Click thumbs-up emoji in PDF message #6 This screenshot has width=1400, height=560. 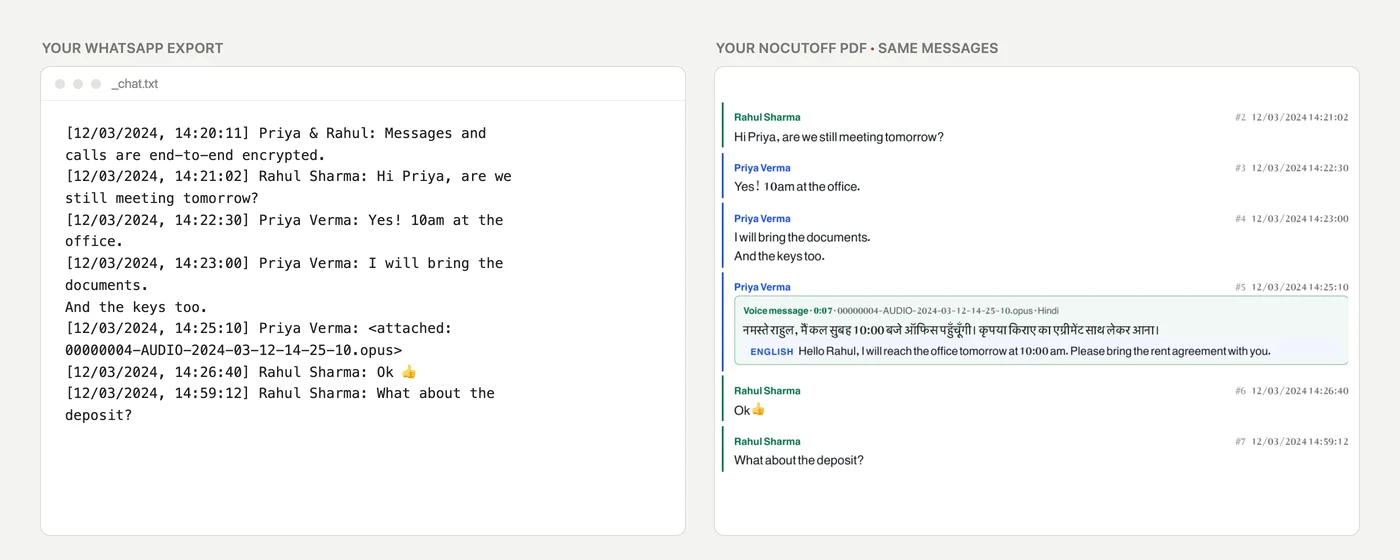(x=758, y=410)
